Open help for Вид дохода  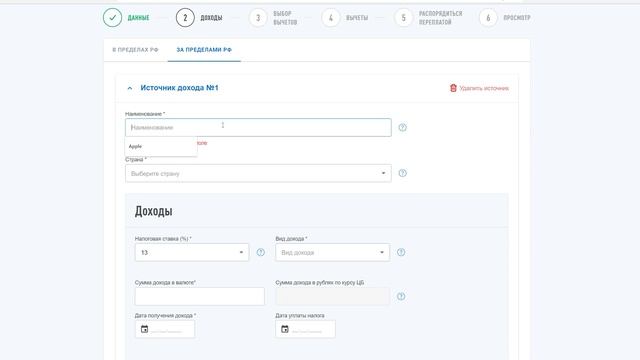click(401, 252)
